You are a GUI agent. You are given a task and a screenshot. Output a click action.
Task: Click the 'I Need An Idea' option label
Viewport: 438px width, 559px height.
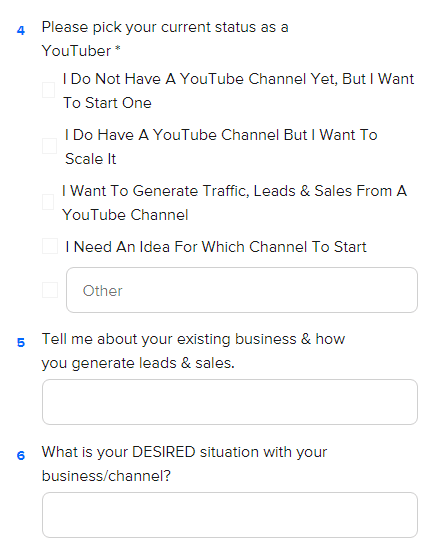click(216, 247)
